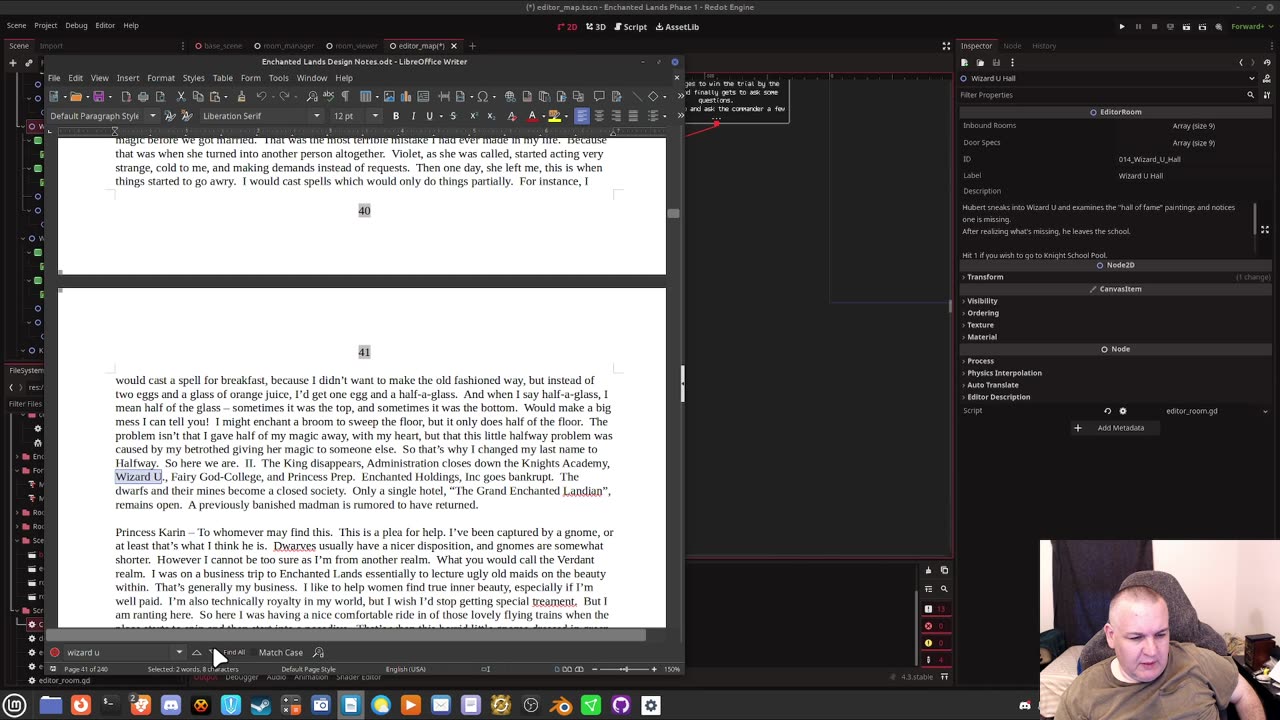1280x720 pixels.
Task: Pause the running project in Redot
Action: [1138, 27]
